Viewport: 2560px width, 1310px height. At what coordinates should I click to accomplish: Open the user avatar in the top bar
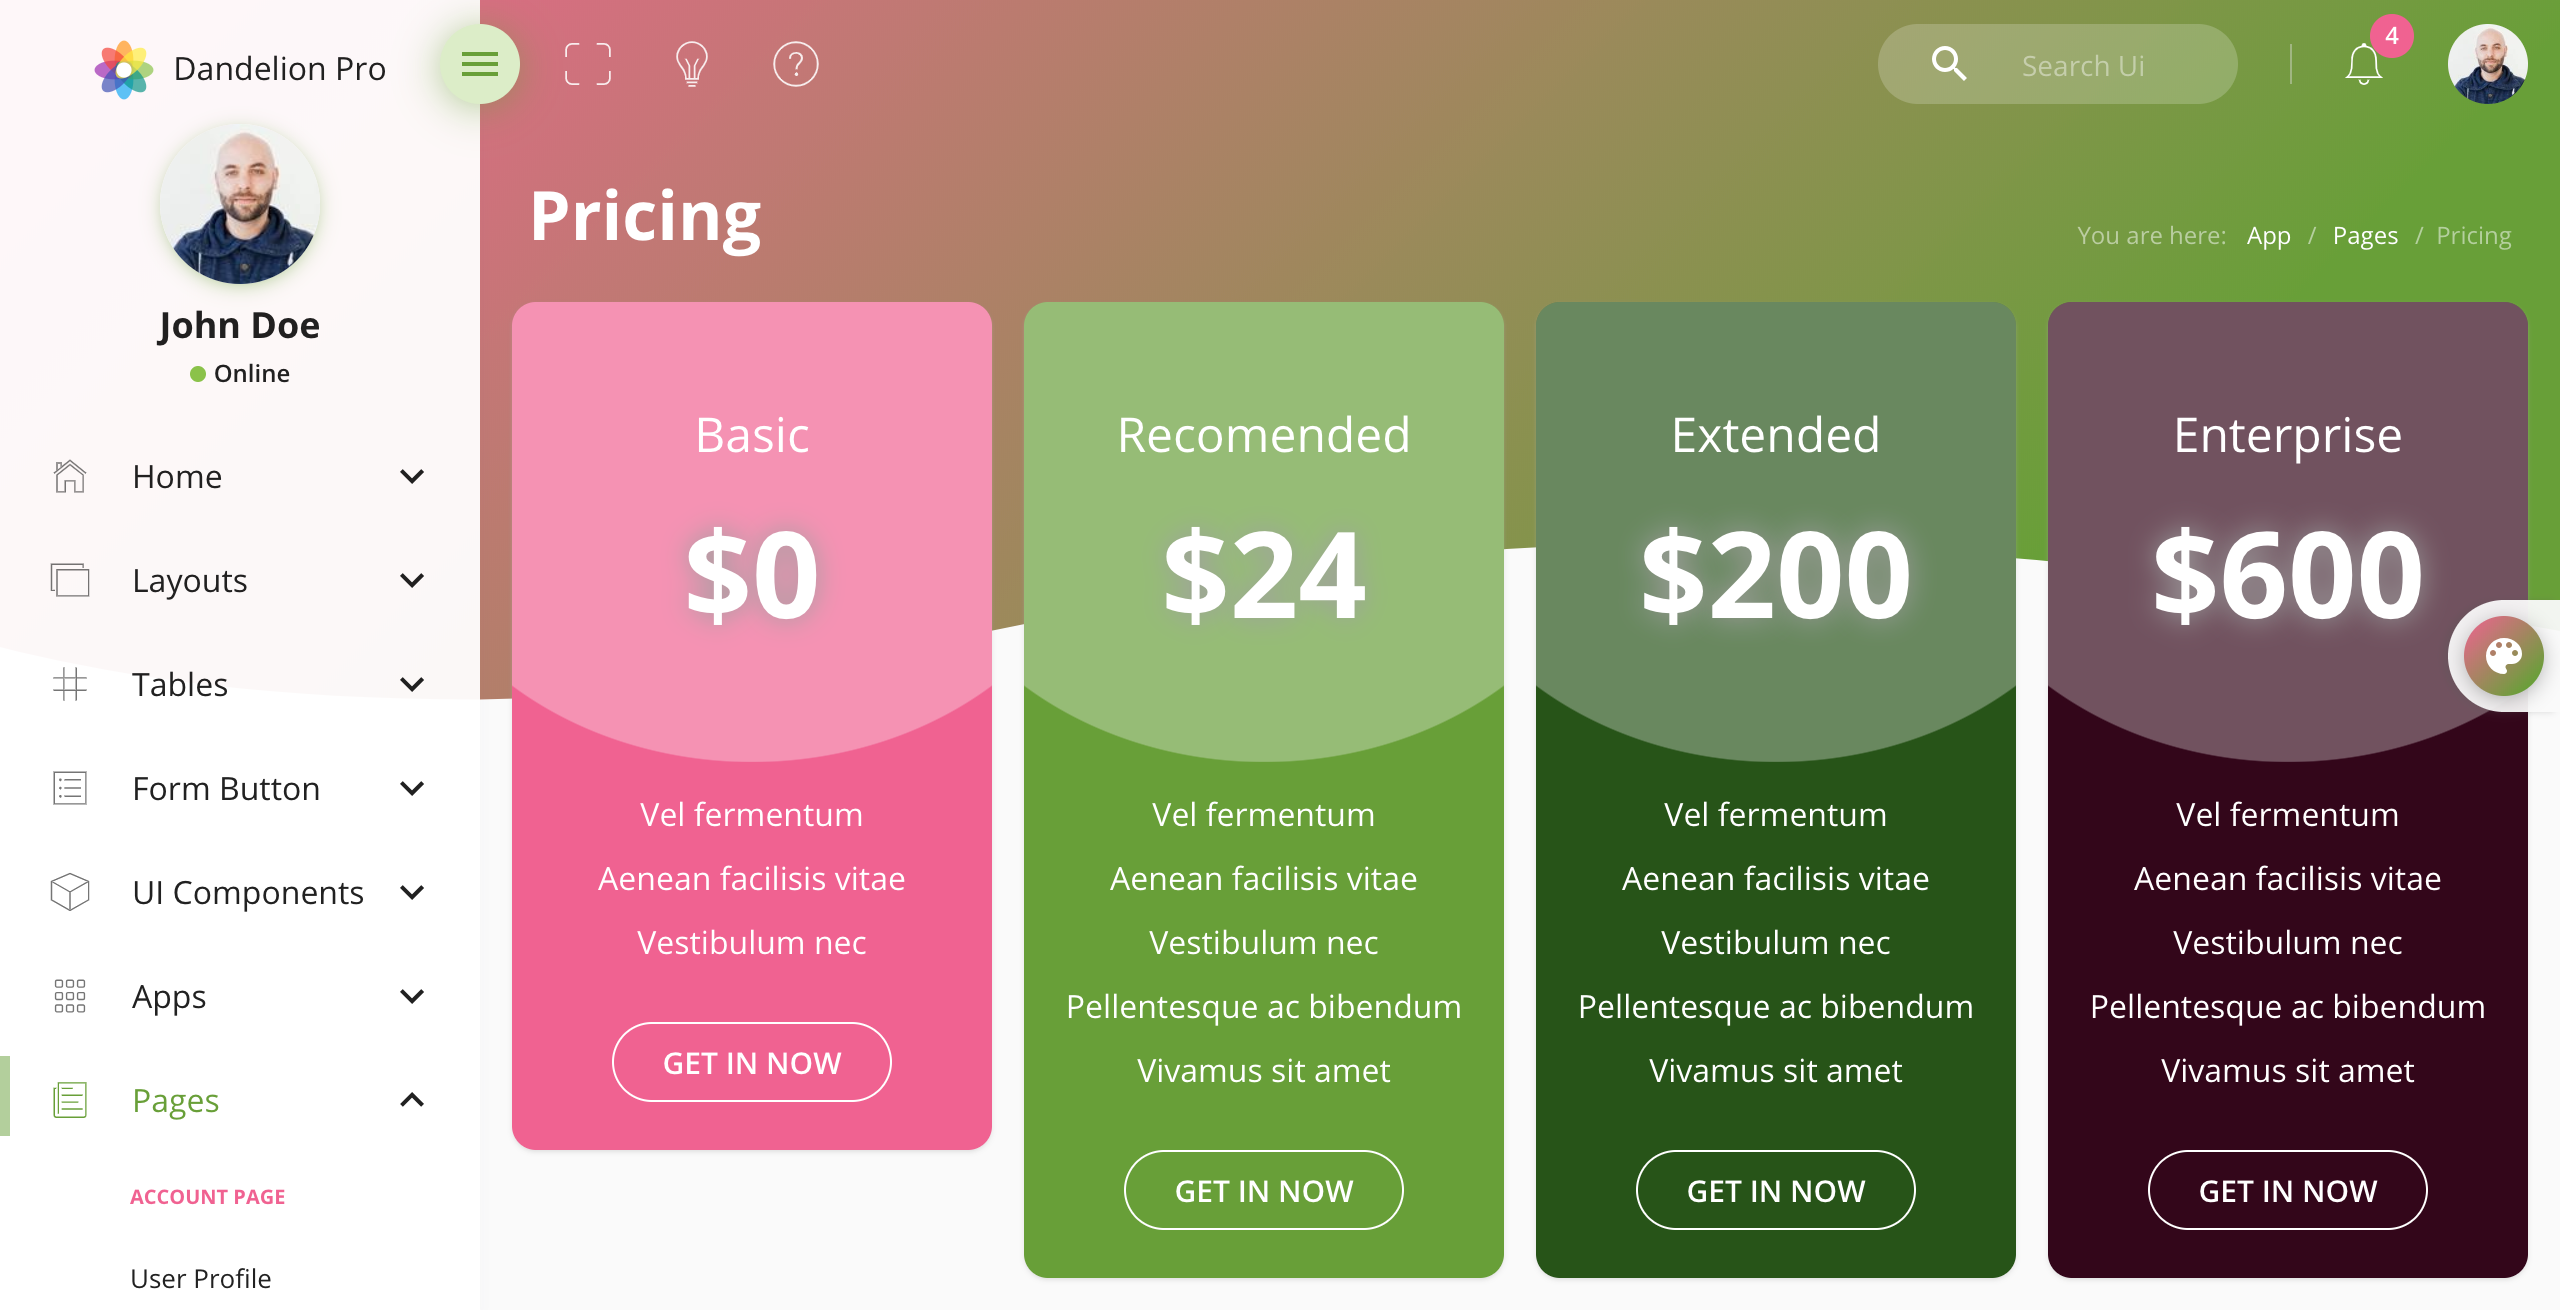[2488, 65]
